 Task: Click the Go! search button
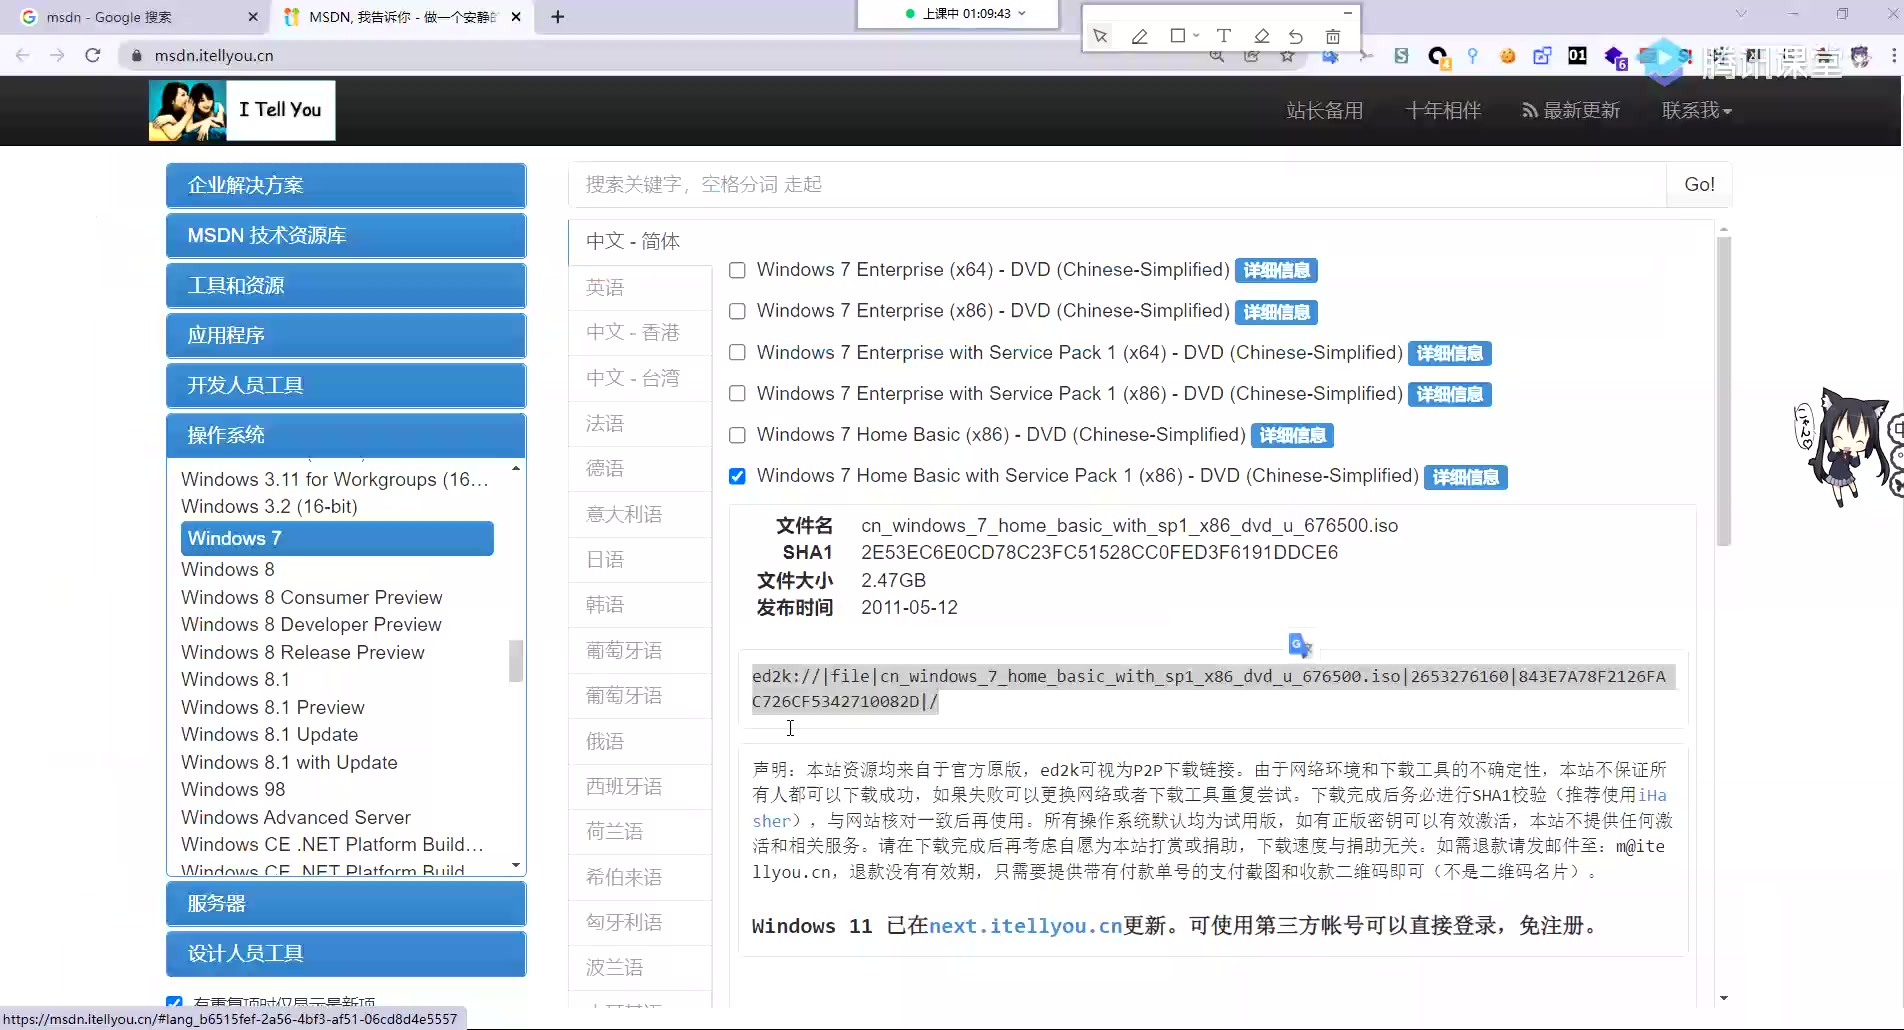(1699, 185)
